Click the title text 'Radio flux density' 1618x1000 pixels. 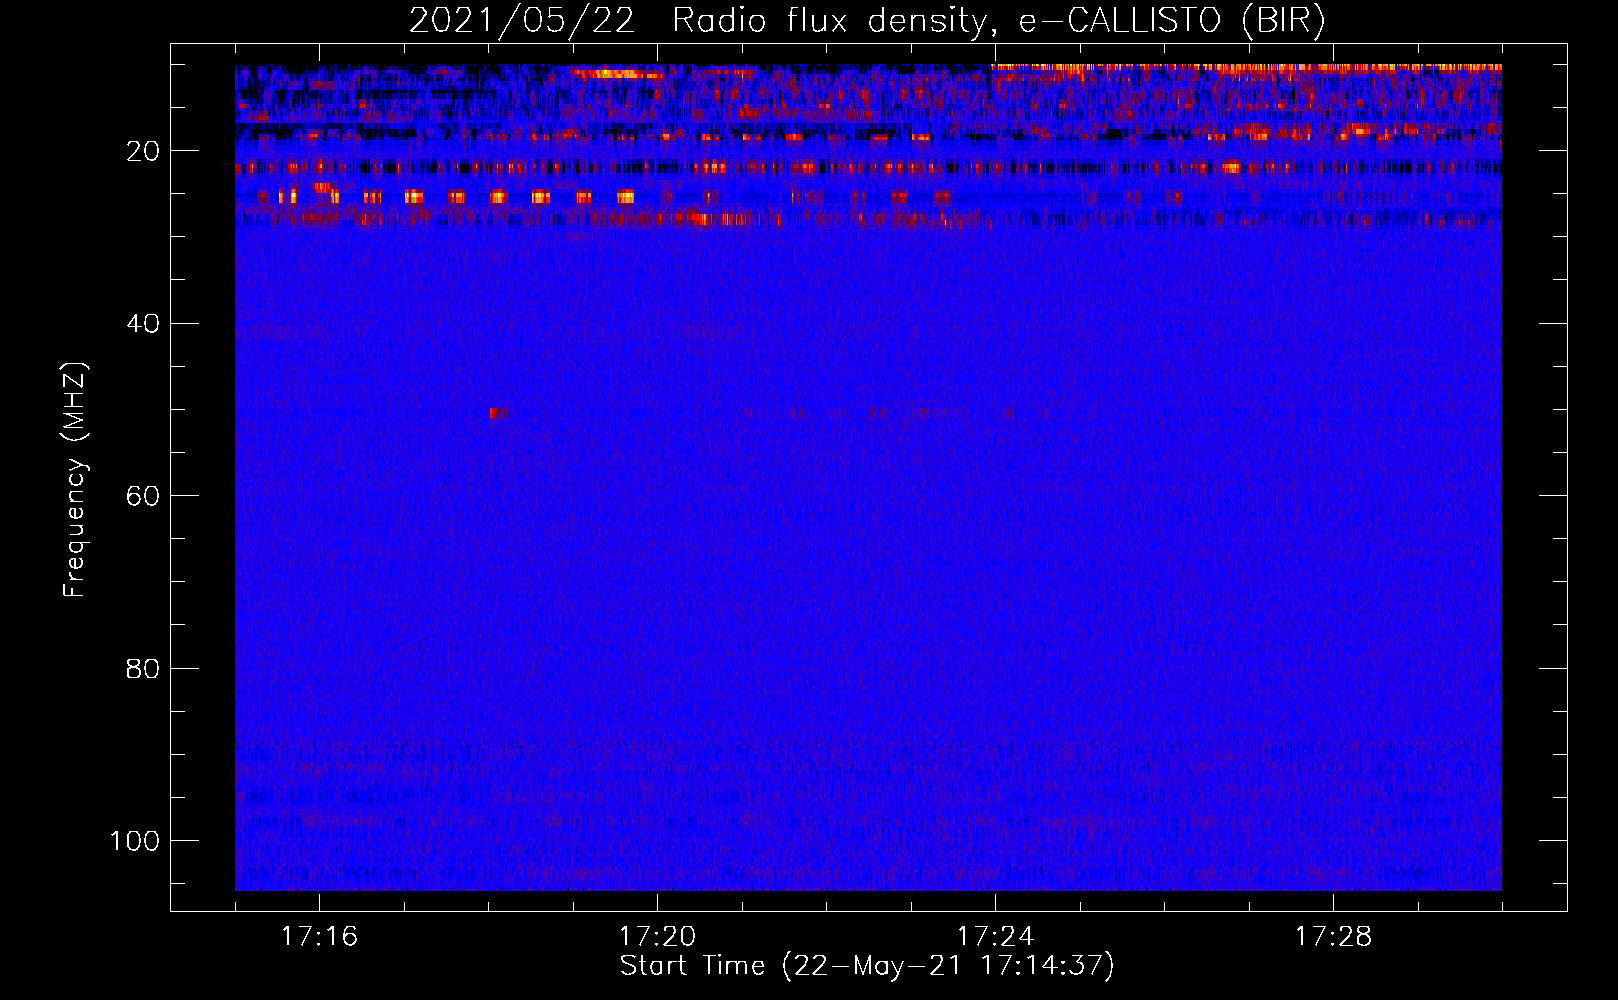(x=832, y=21)
